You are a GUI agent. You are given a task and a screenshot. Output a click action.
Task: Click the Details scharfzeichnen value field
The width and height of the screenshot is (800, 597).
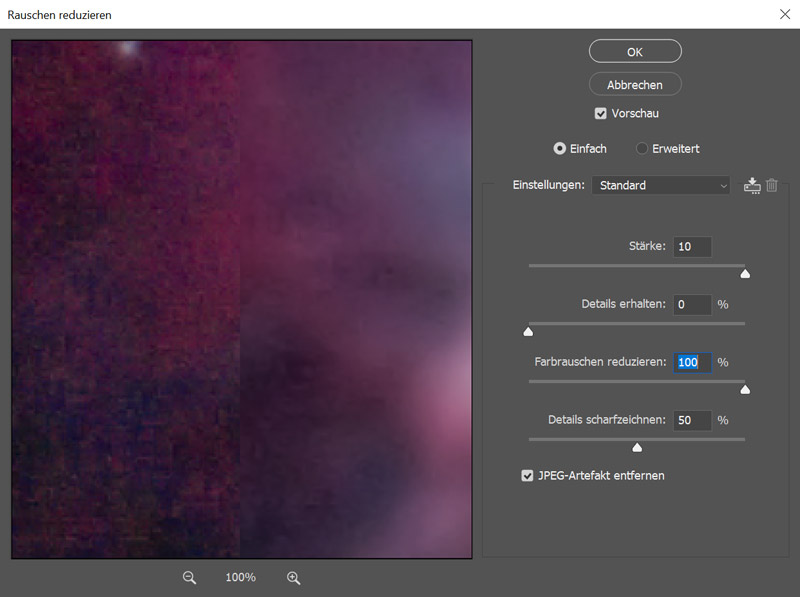(692, 420)
